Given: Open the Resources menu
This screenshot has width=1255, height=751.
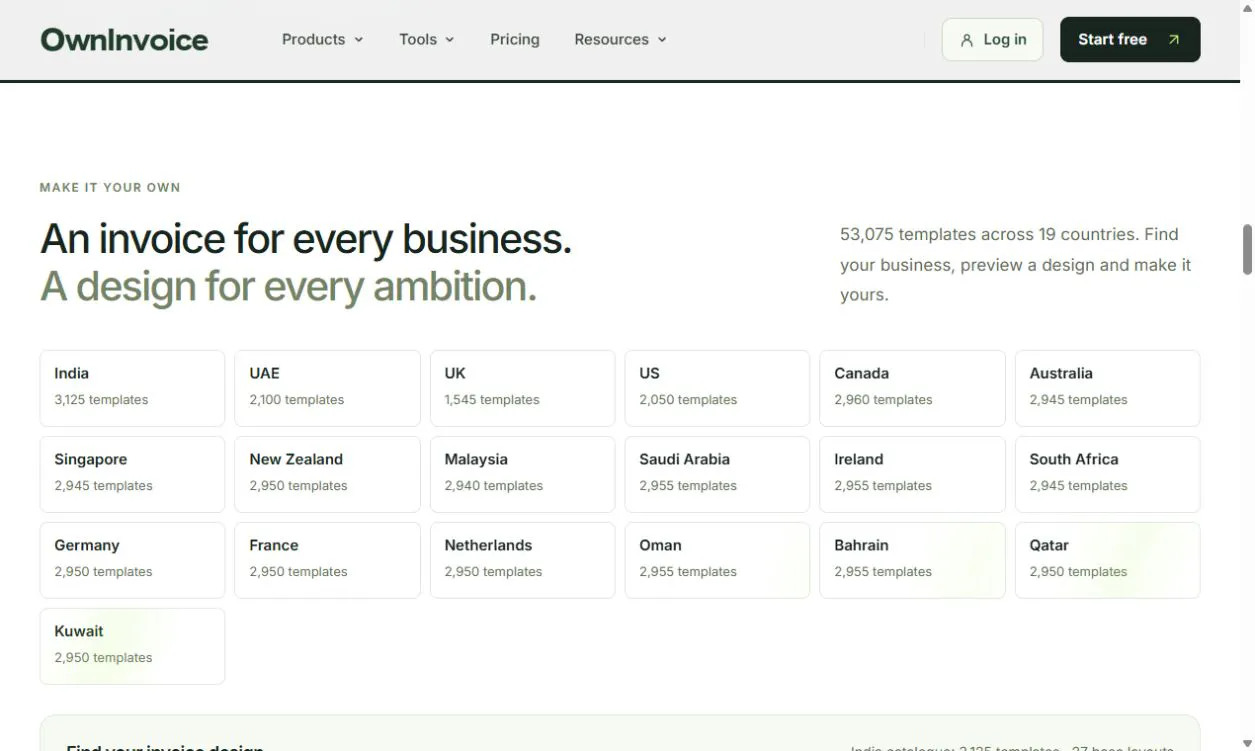Looking at the screenshot, I should click(620, 40).
